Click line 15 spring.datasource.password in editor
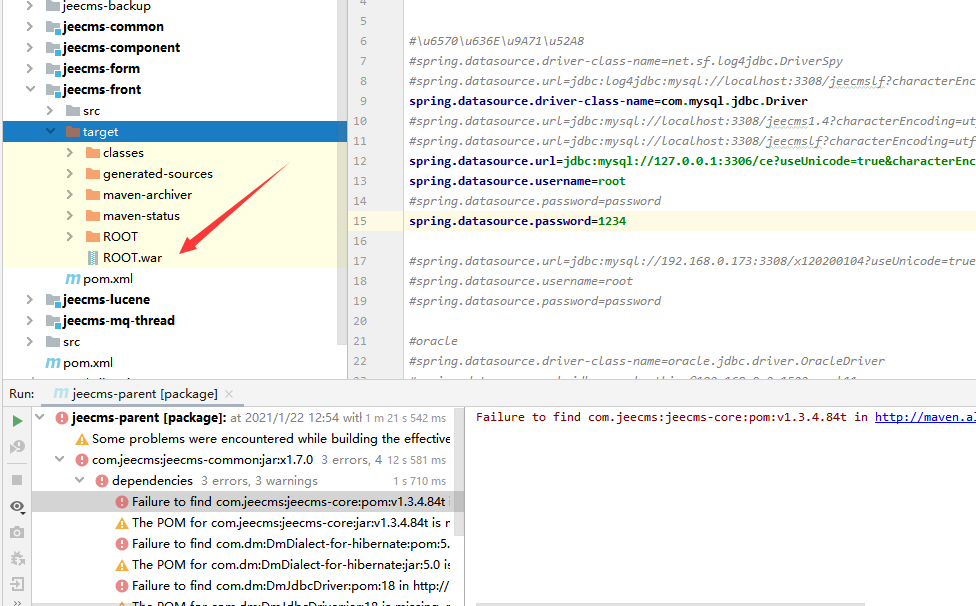The image size is (976, 606). point(517,221)
